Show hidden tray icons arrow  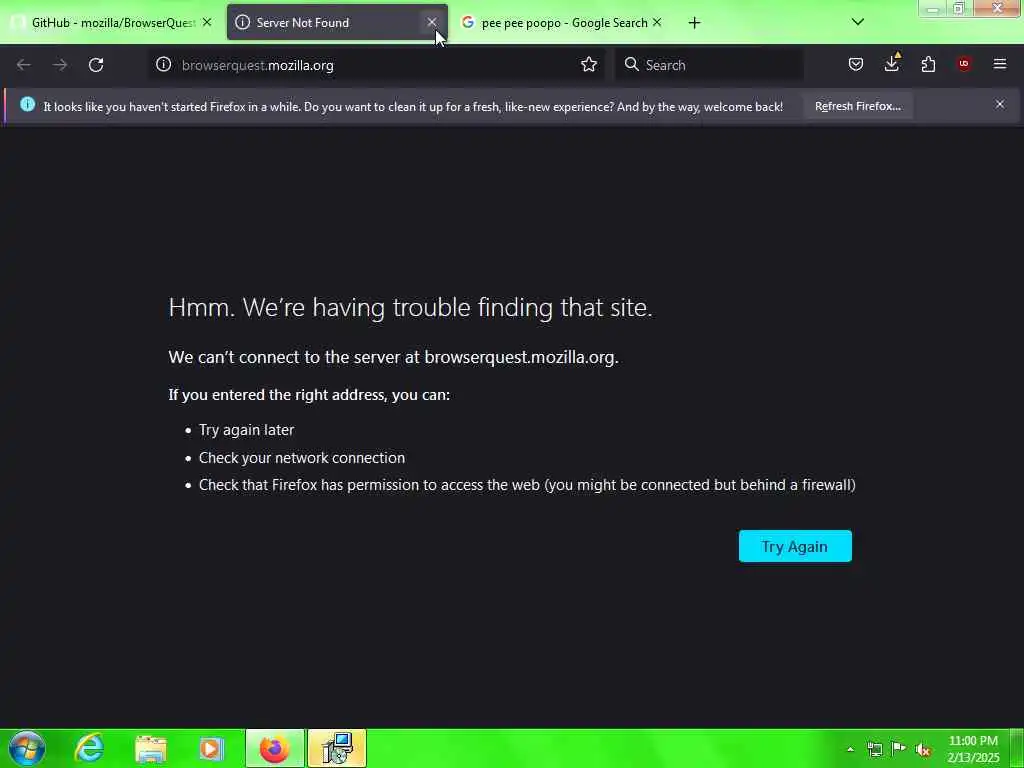(x=850, y=750)
